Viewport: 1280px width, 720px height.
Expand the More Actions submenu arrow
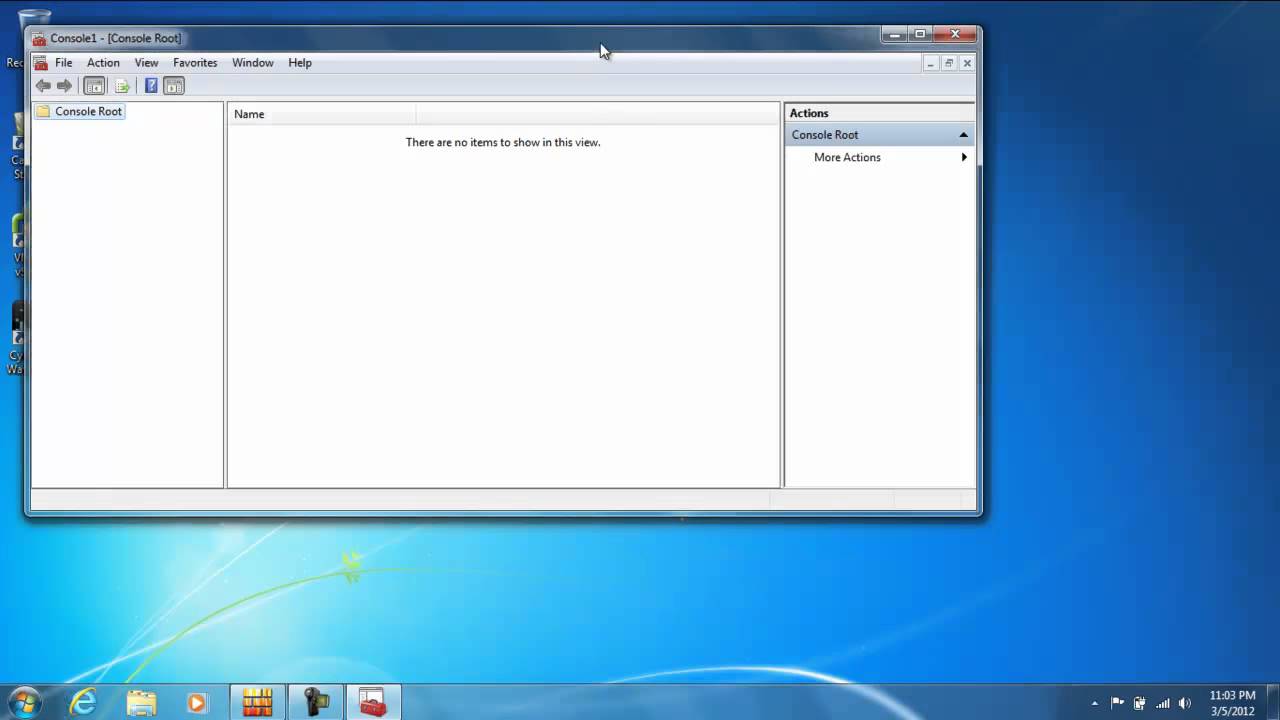point(964,157)
